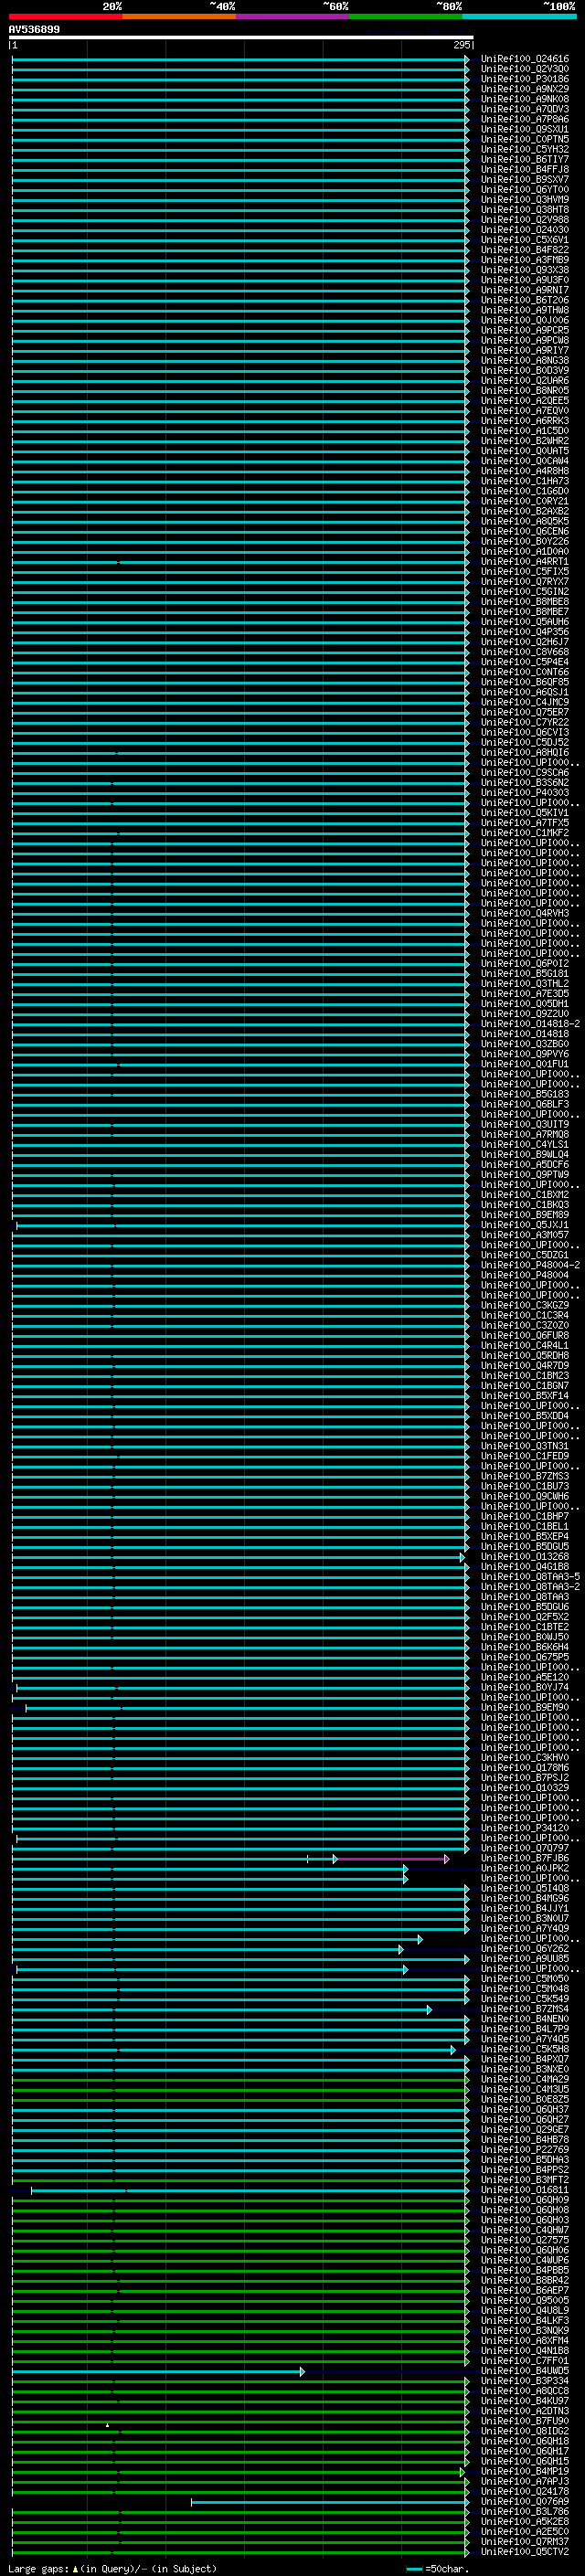Open hit UniRef100_P30186
The image size is (585, 2576).
click(x=525, y=79)
